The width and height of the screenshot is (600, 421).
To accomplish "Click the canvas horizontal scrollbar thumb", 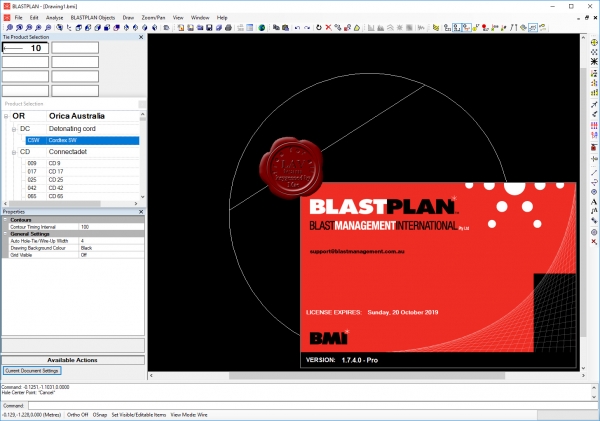I will tap(367, 375).
